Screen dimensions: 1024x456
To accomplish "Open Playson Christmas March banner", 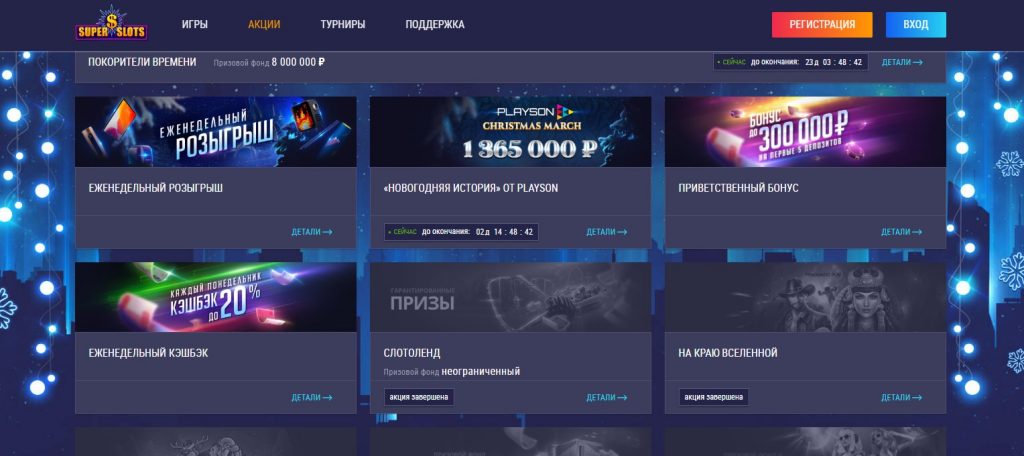I will [511, 132].
